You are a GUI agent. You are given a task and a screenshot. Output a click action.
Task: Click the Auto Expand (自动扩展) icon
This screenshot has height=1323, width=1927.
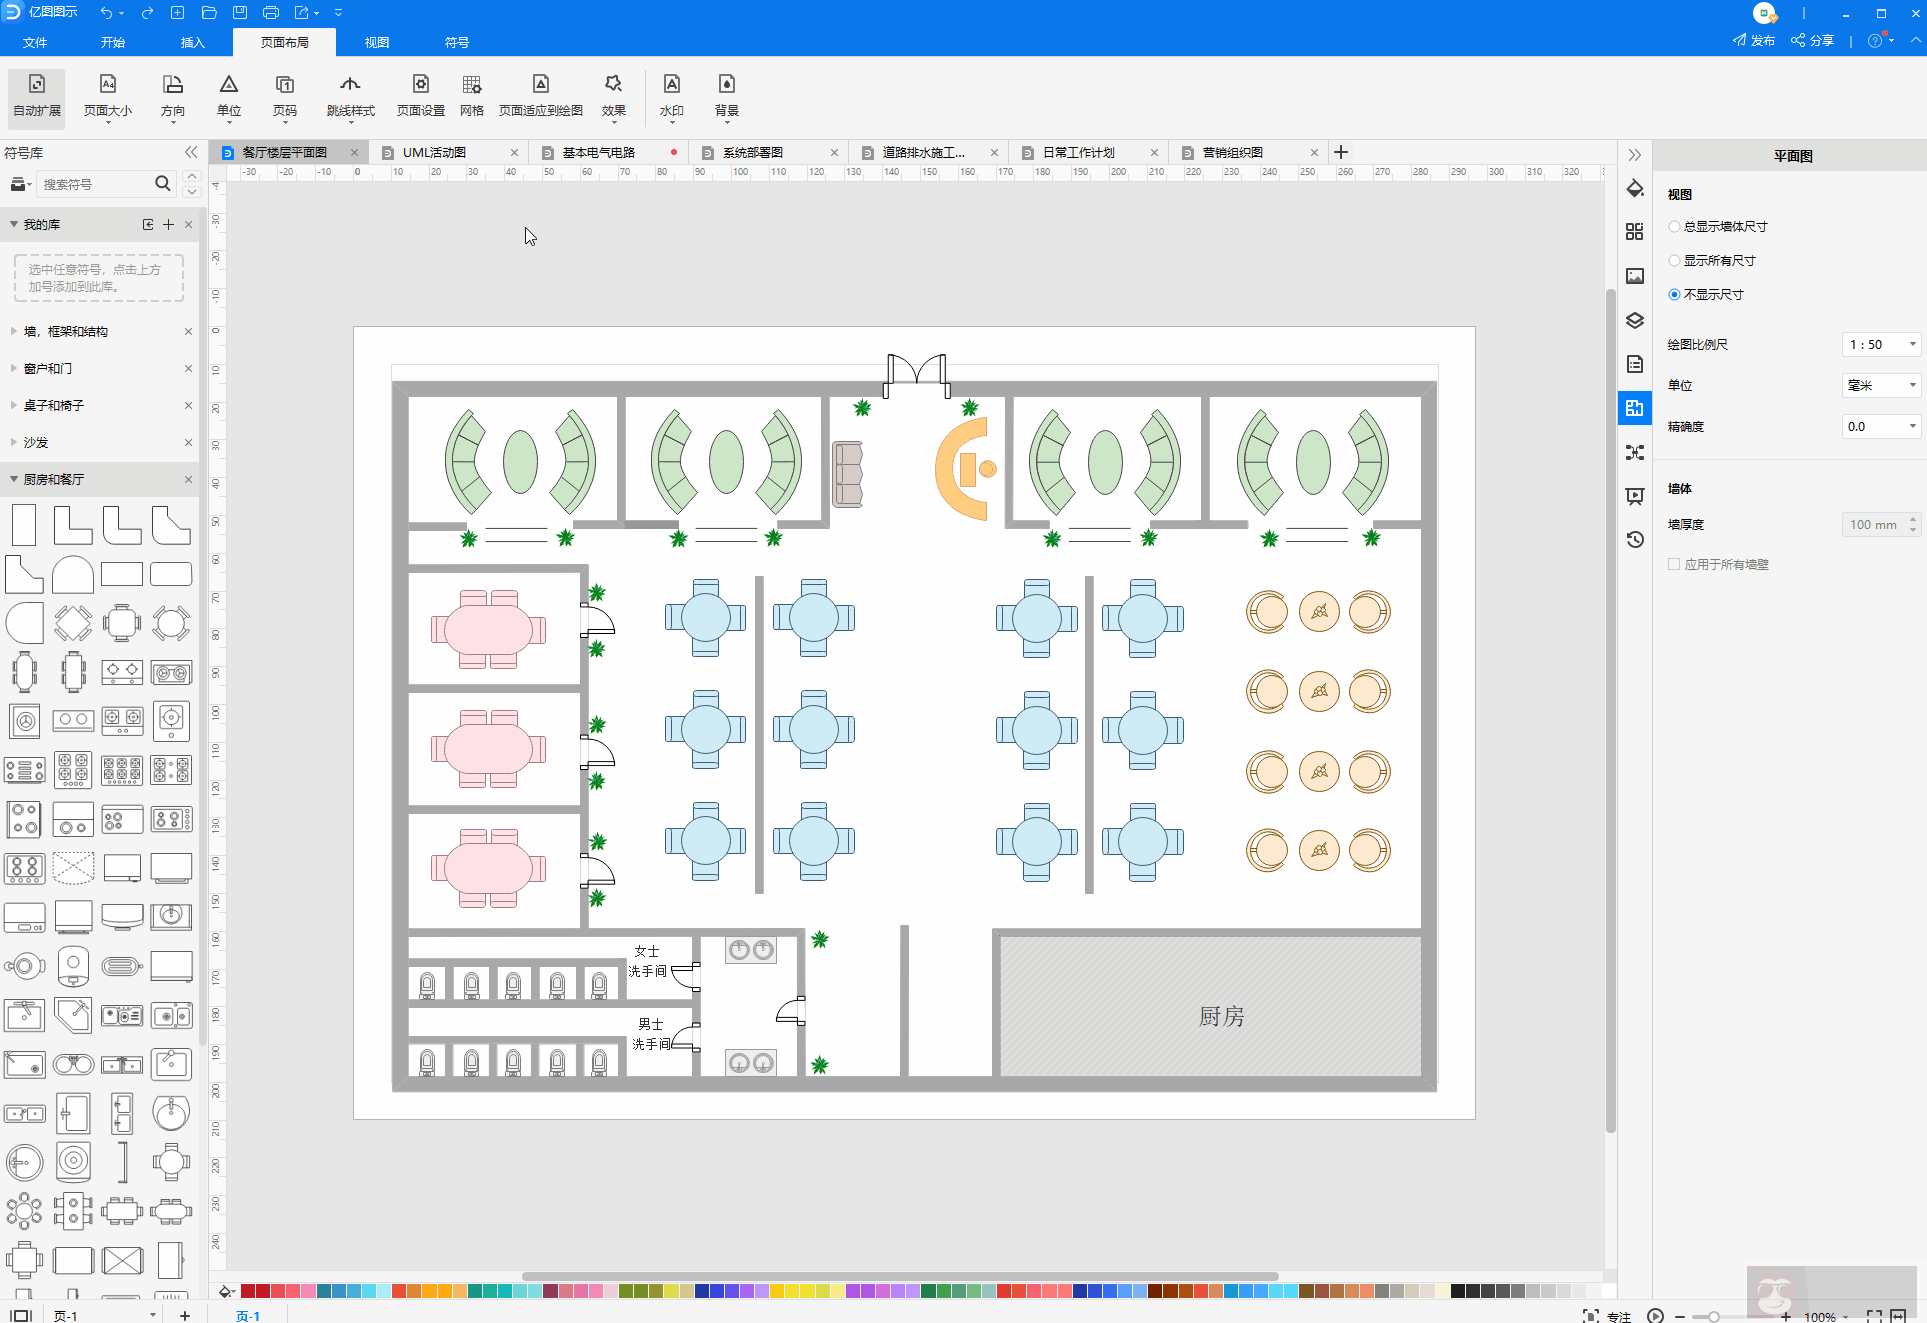(37, 95)
